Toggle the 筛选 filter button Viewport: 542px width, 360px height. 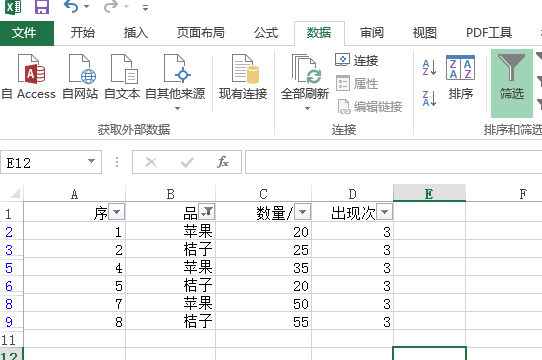click(x=512, y=83)
